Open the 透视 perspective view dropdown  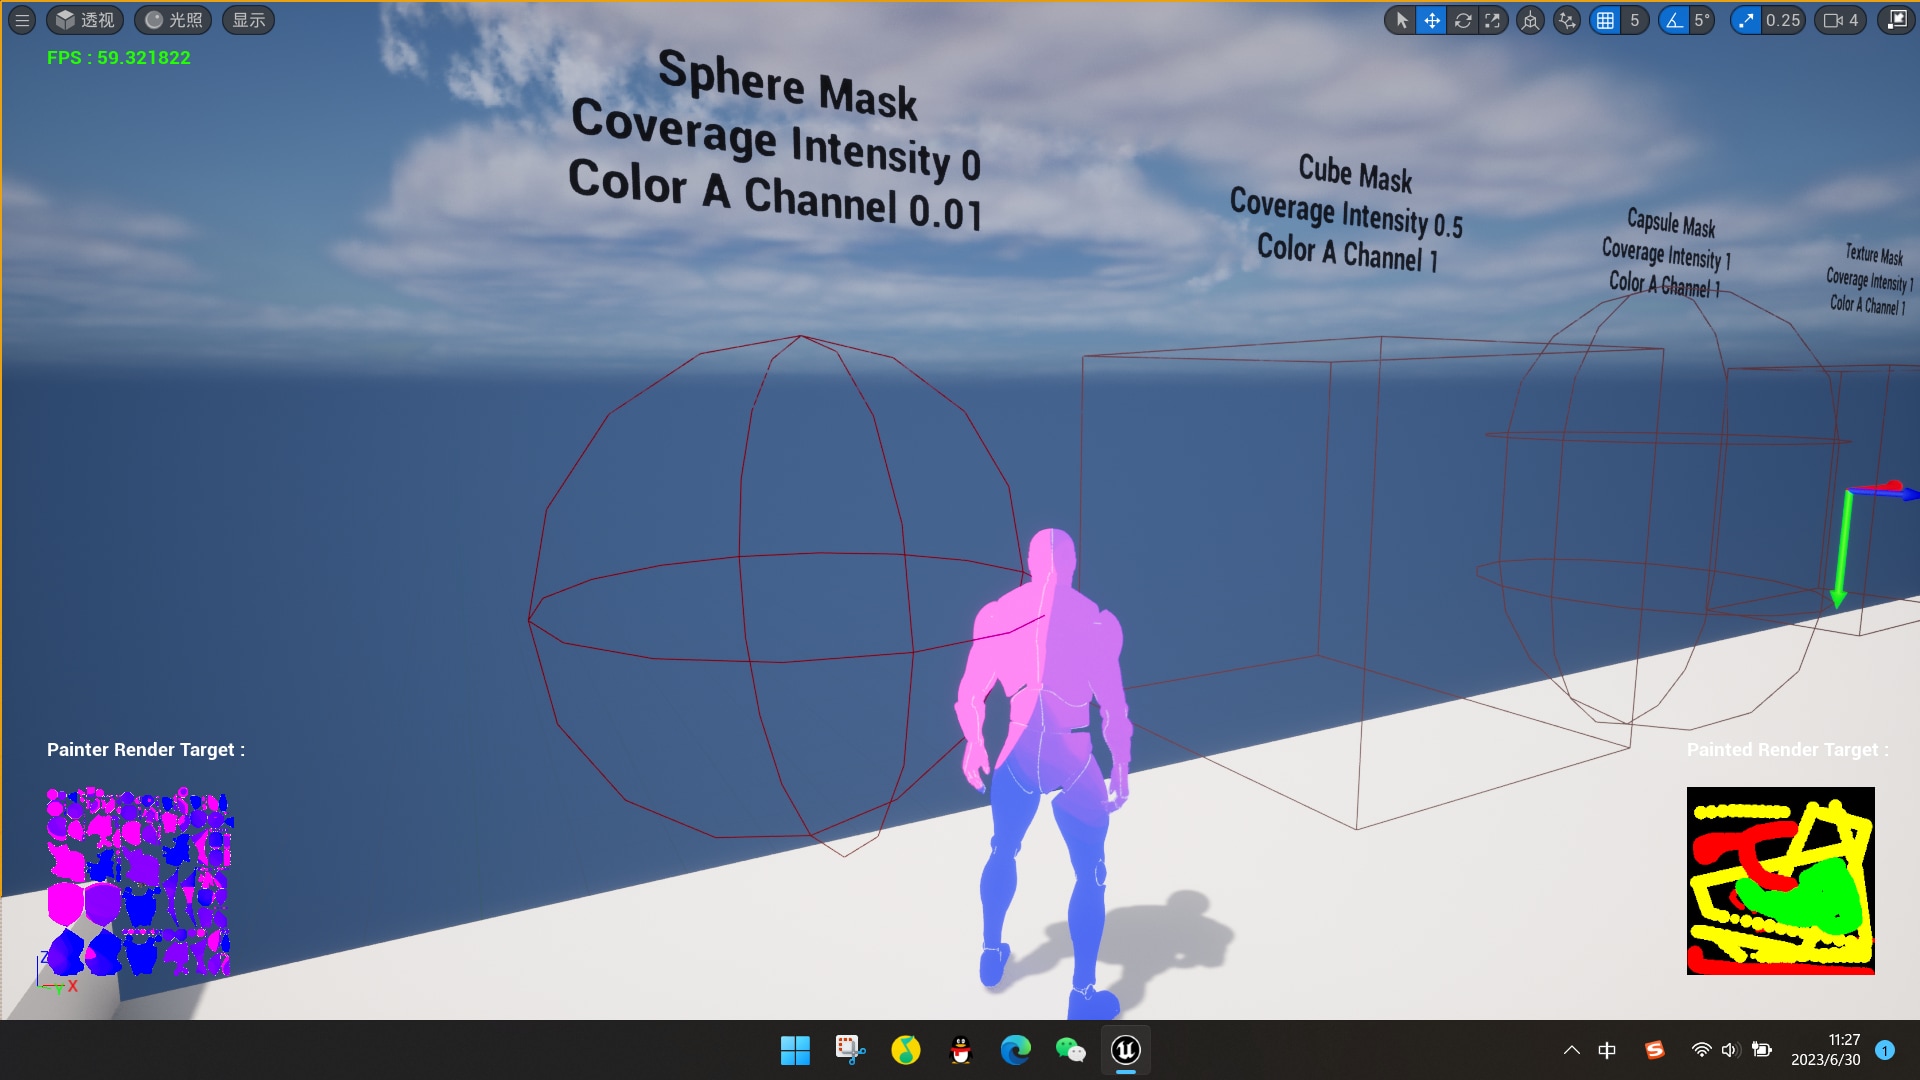(85, 20)
